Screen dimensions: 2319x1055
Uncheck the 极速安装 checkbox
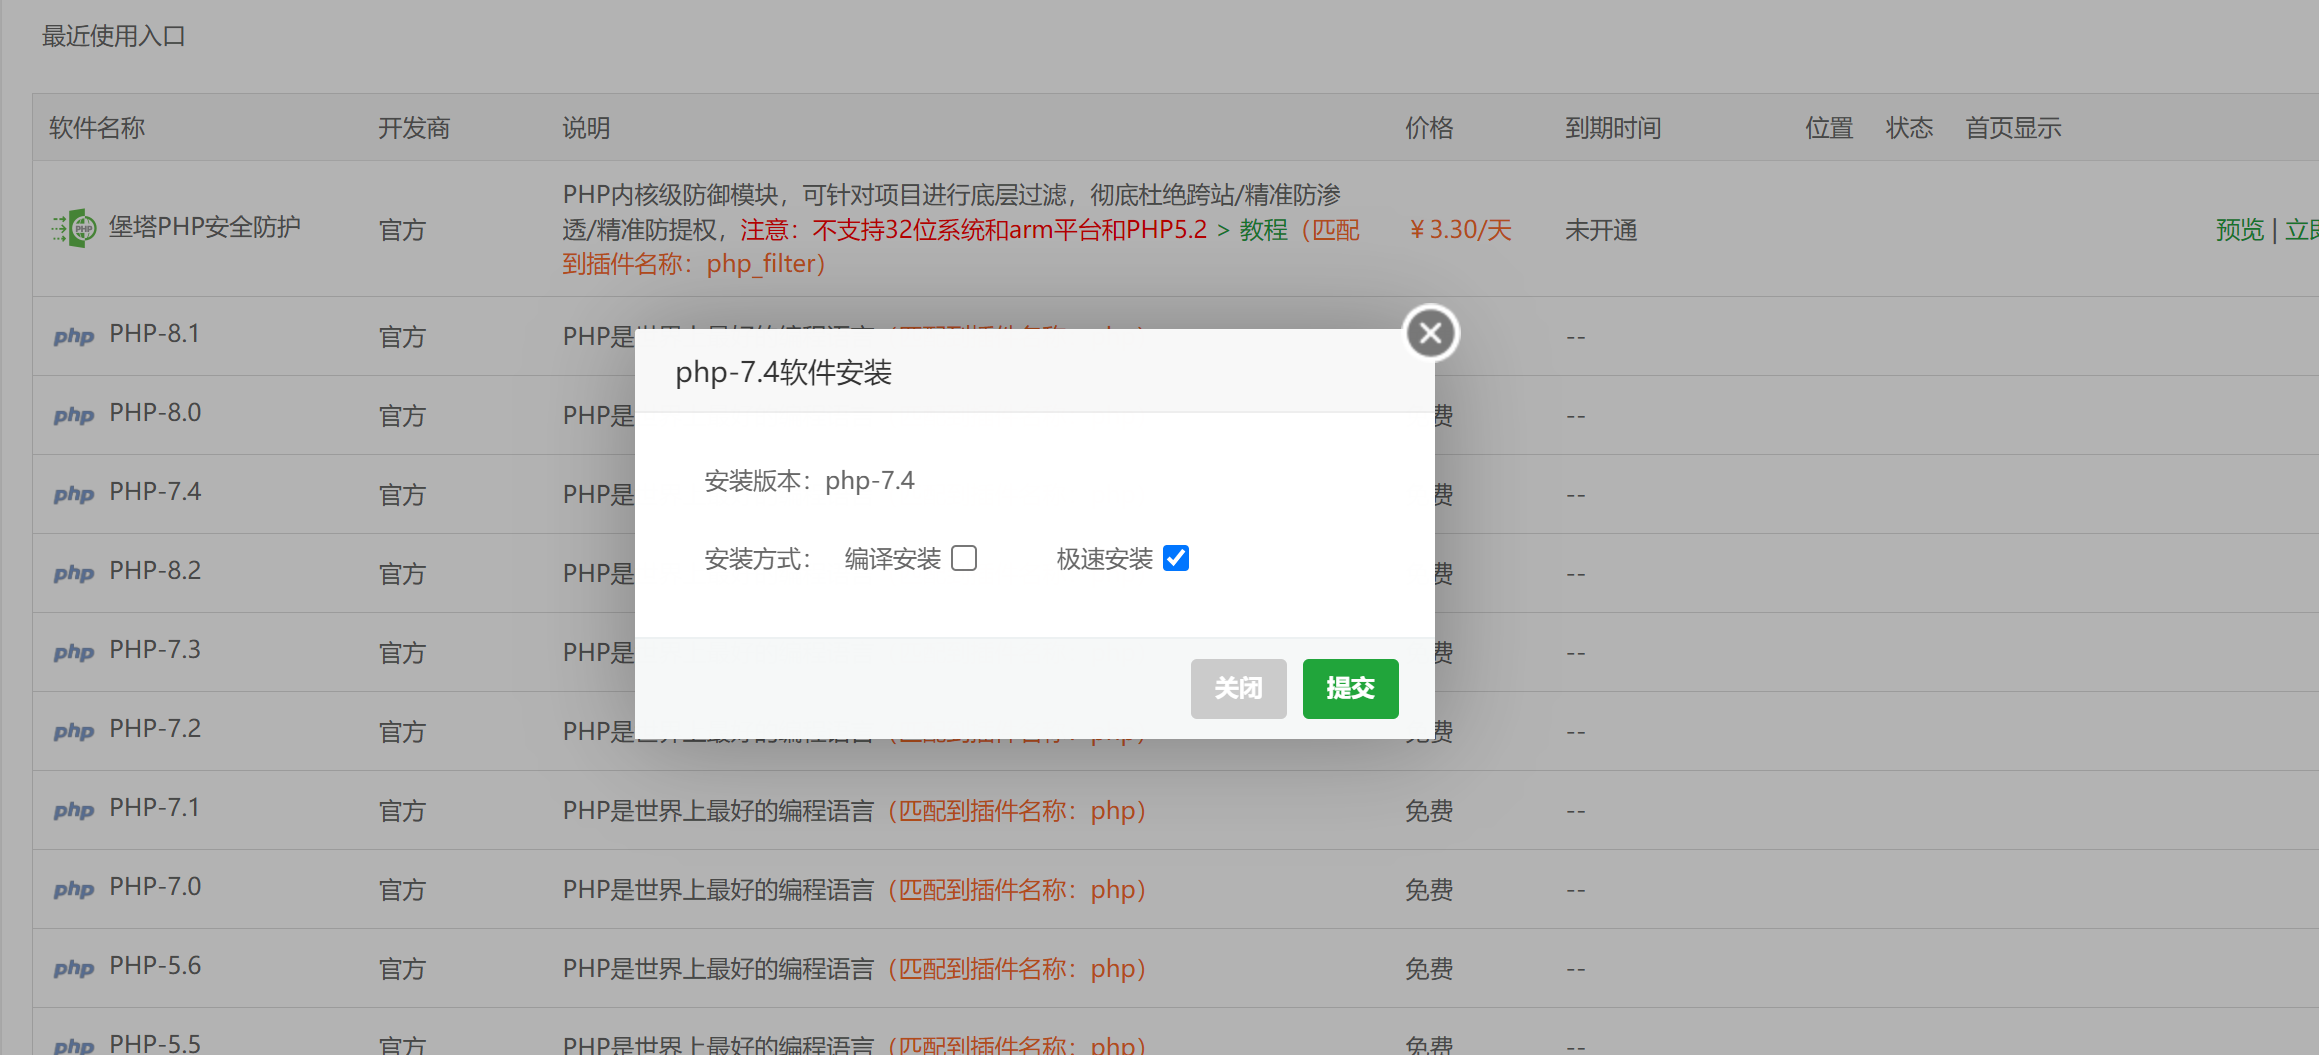tap(1176, 558)
